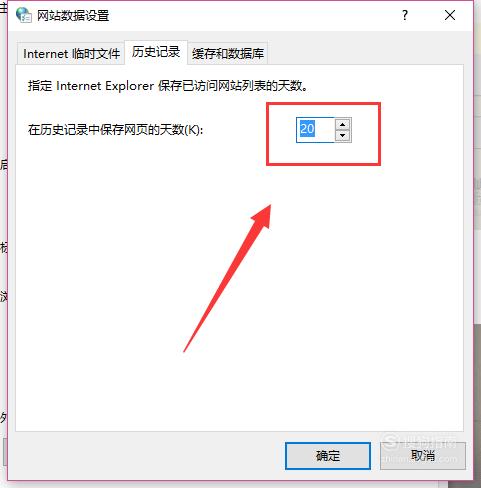Image resolution: width=481 pixels, height=488 pixels.
Task: Open help with the question mark button
Action: tap(405, 15)
